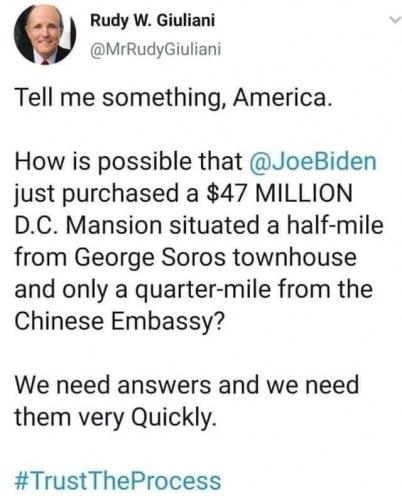Screen dimensions: 402x500
Task: Click the "just purchased a" words
Action: [107, 194]
